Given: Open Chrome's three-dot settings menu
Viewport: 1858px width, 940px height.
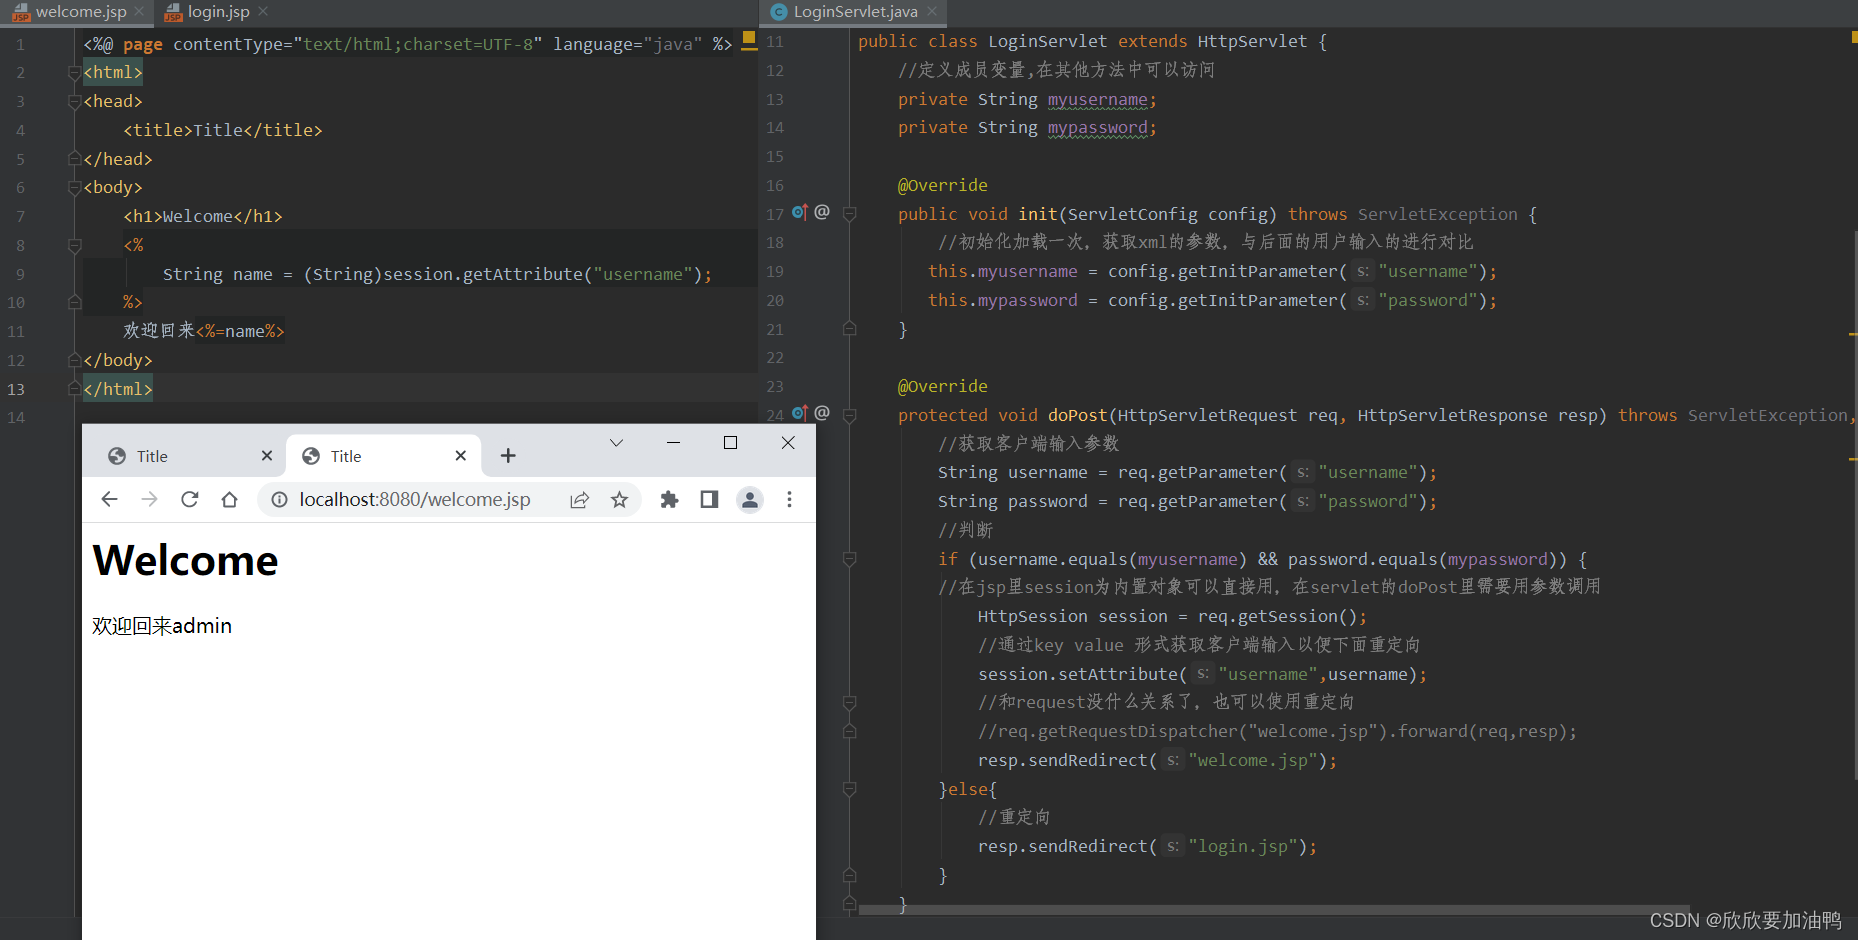Looking at the screenshot, I should [790, 499].
